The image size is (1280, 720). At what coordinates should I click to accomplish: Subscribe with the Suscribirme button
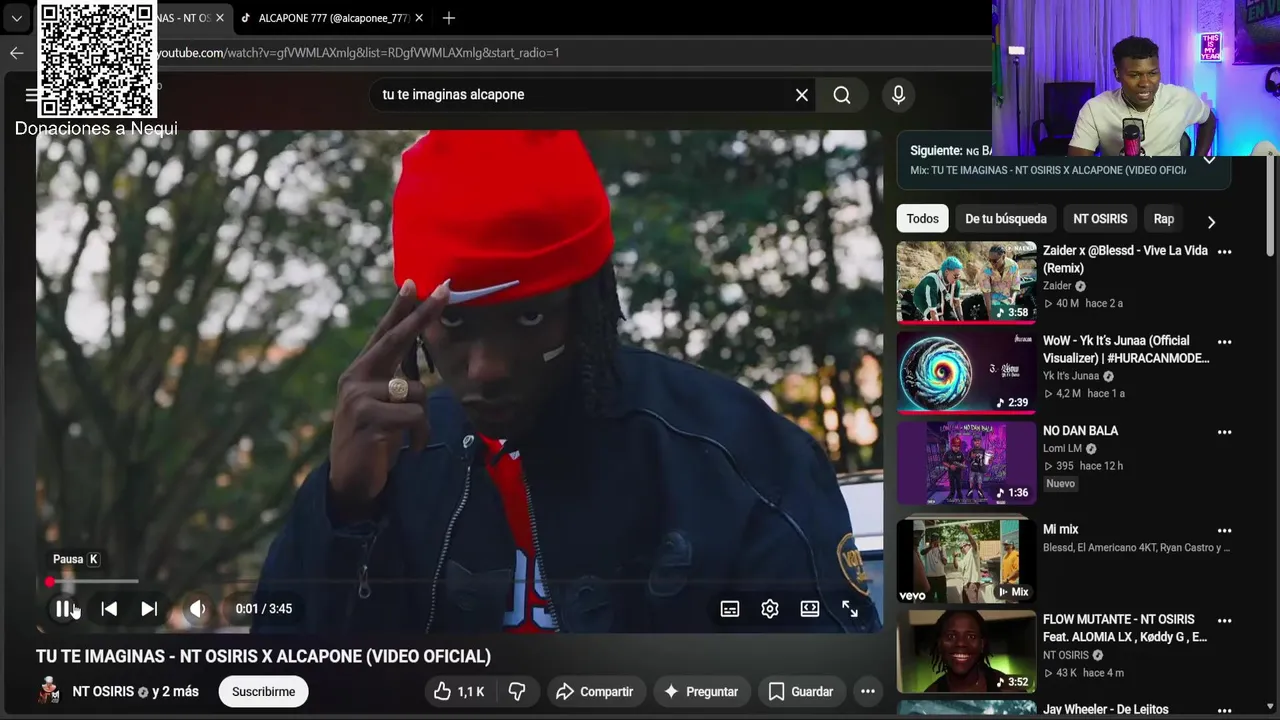tap(264, 692)
